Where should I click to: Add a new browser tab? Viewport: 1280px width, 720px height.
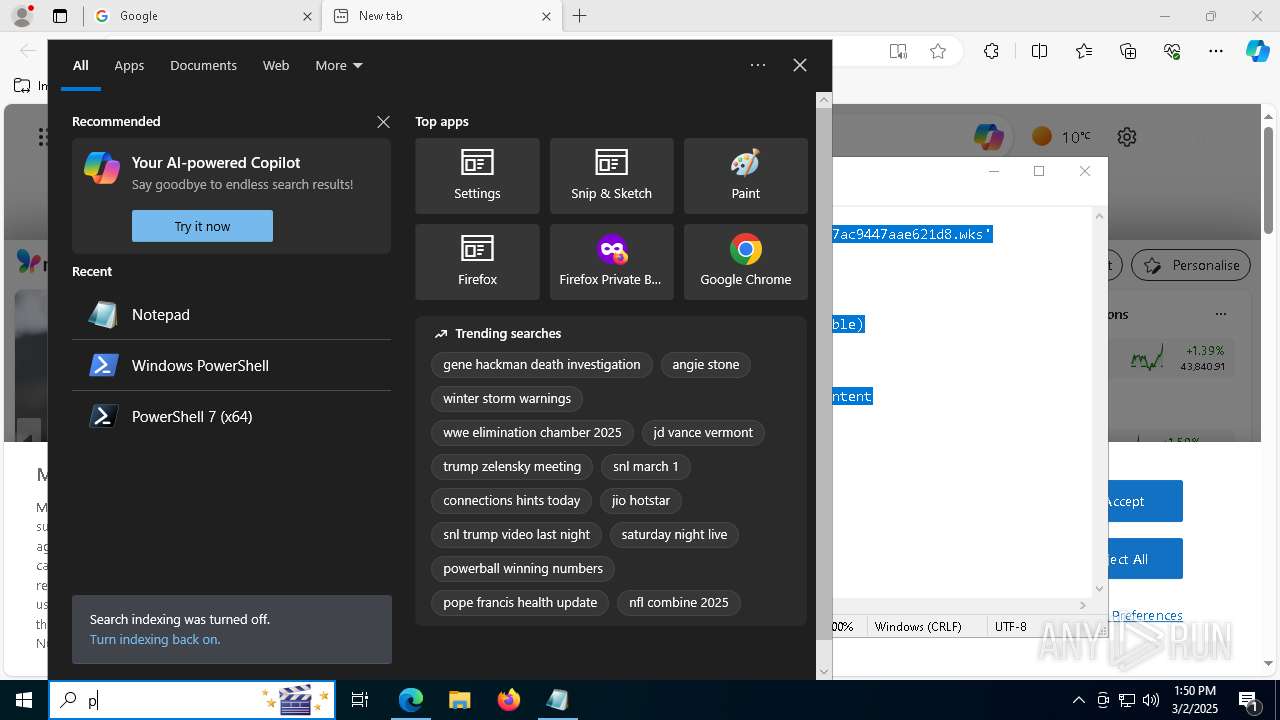pyautogui.click(x=580, y=16)
